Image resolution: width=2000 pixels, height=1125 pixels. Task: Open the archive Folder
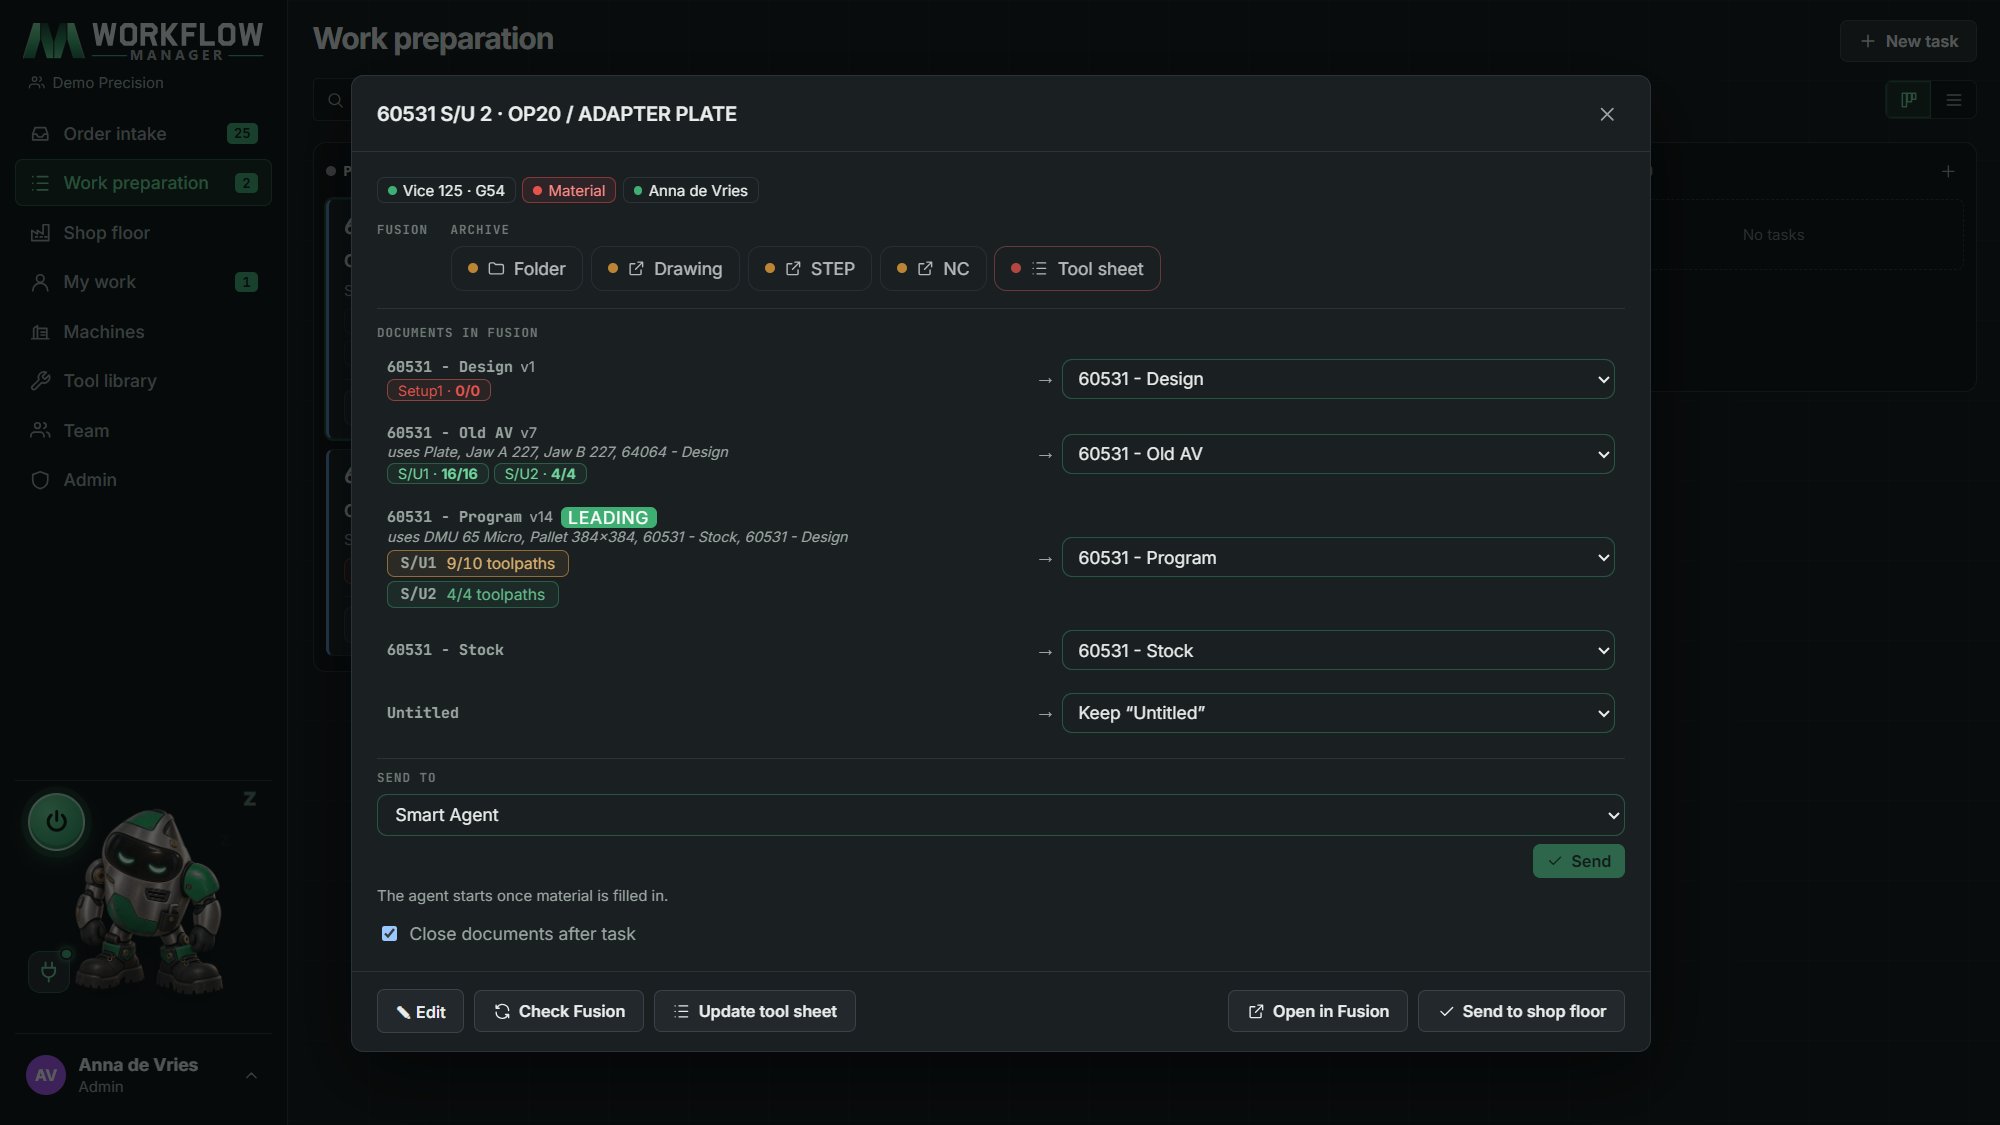(516, 268)
